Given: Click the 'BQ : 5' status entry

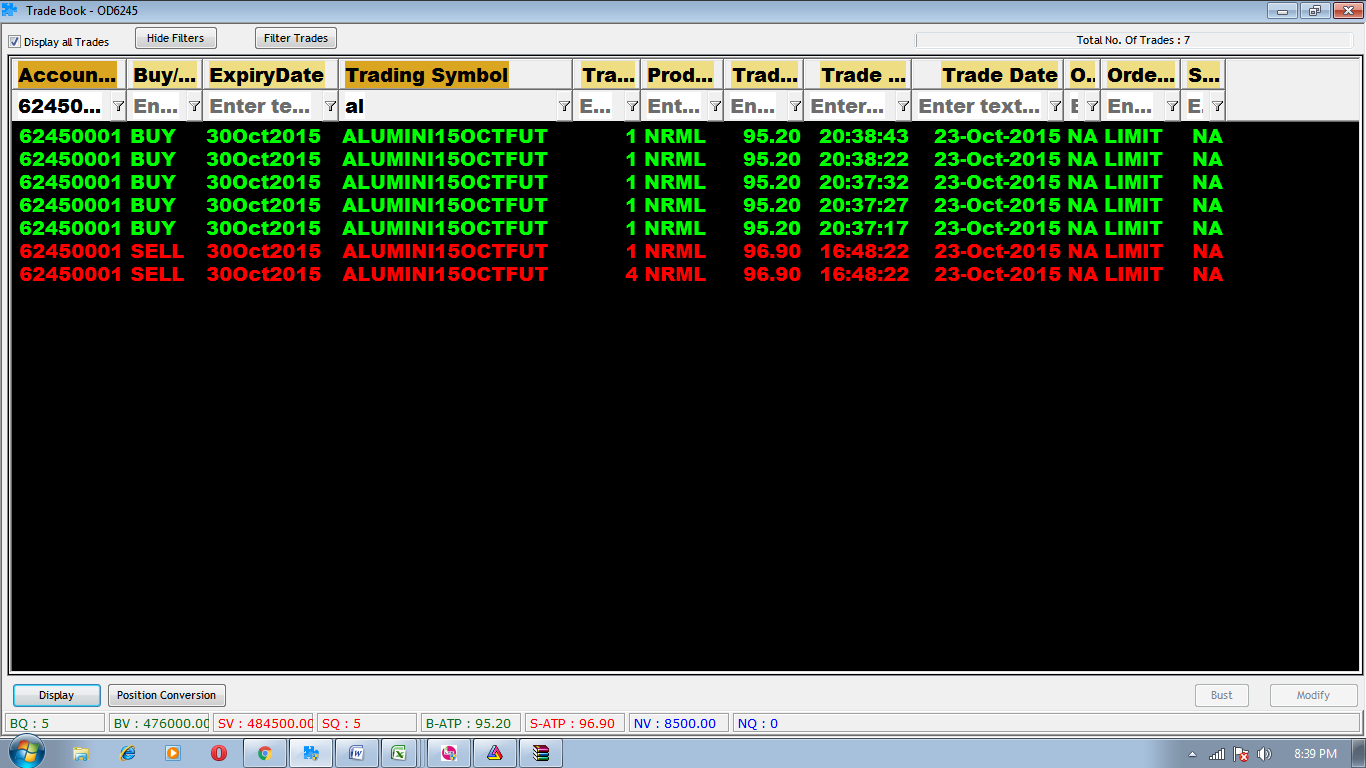Looking at the screenshot, I should (56, 723).
